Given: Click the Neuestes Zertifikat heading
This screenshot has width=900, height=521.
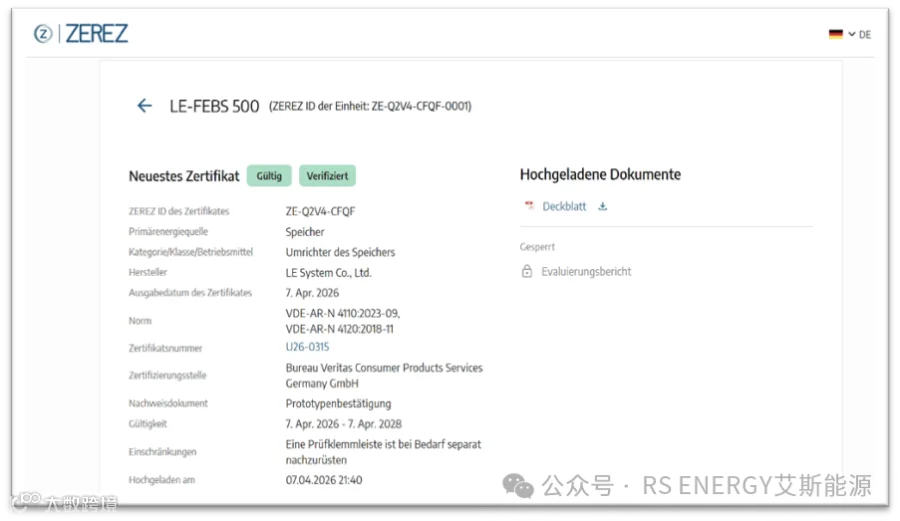Looking at the screenshot, I should point(184,176).
